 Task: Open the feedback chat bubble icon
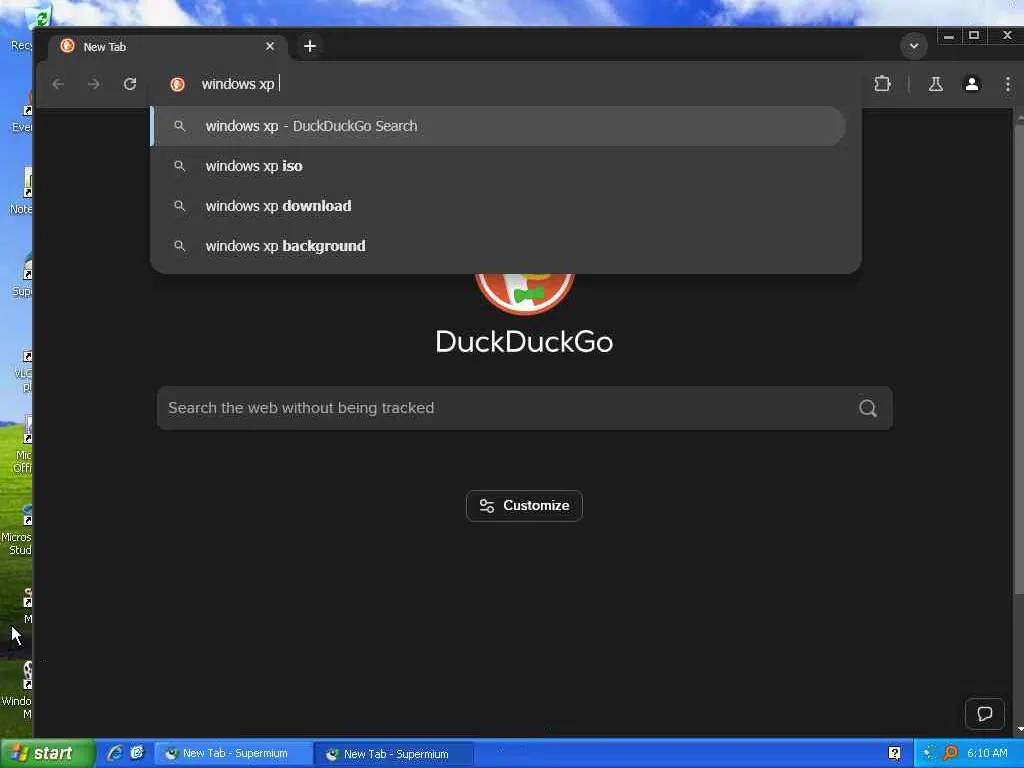tap(984, 713)
